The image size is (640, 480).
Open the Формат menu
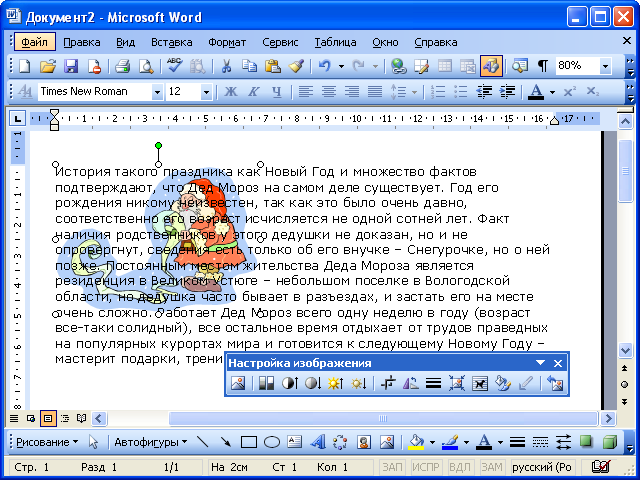click(x=227, y=42)
